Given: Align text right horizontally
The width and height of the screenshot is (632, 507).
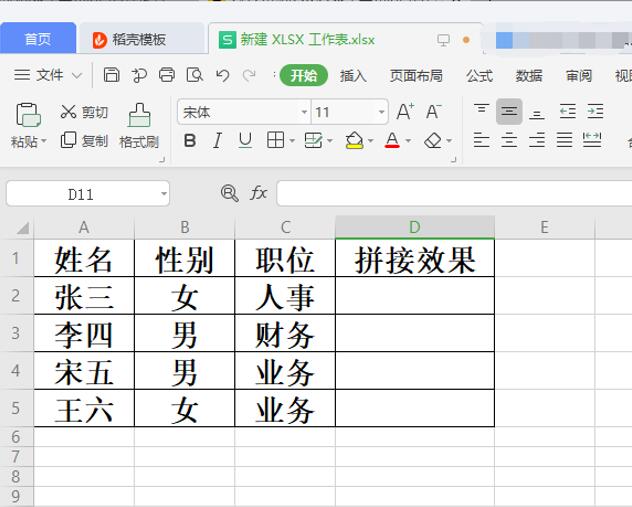Looking at the screenshot, I should [x=537, y=140].
